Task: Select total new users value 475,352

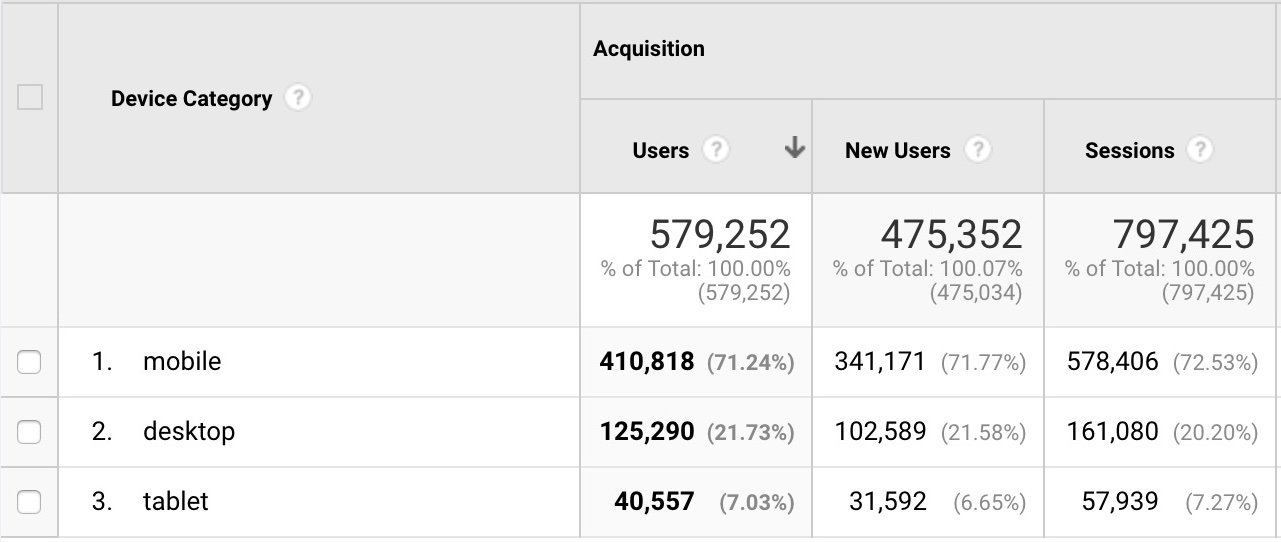Action: pos(952,234)
